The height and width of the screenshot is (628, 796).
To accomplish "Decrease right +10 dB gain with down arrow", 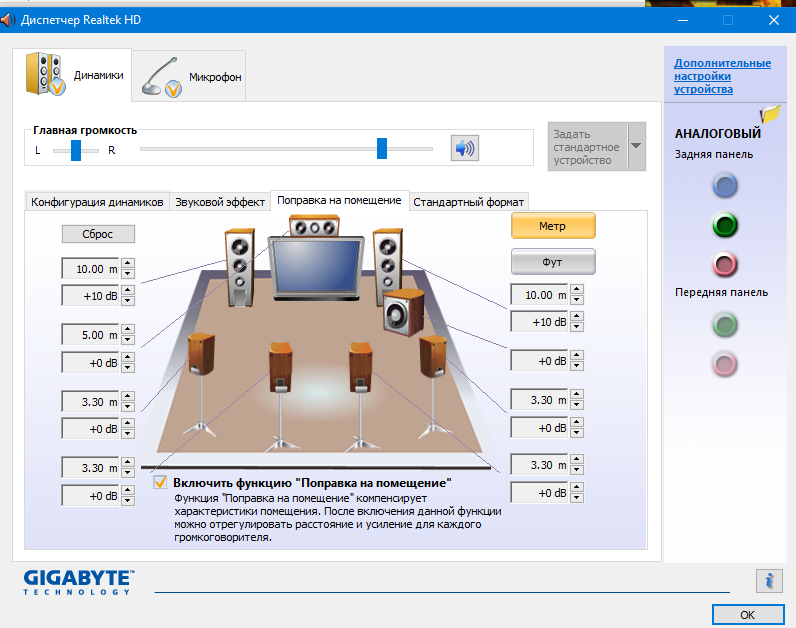I will pyautogui.click(x=577, y=327).
